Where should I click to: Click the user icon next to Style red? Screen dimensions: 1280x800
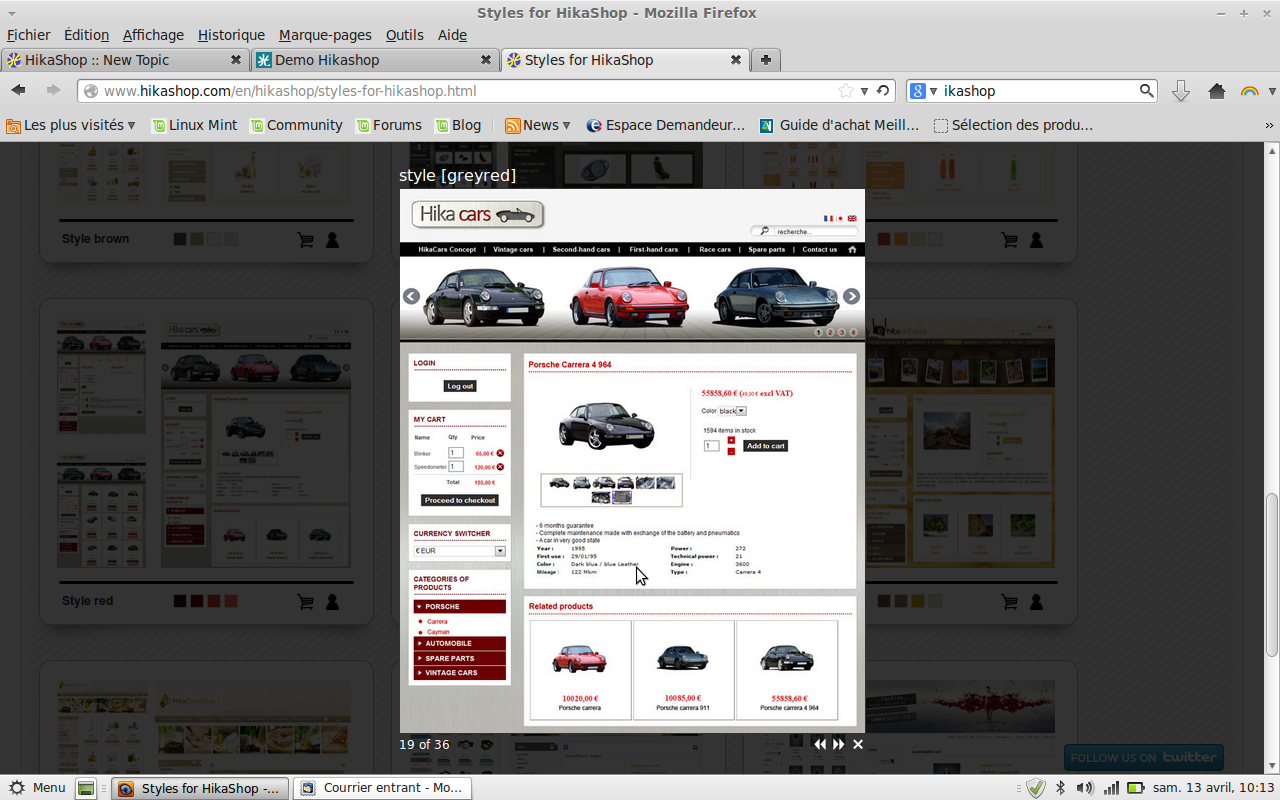[333, 602]
